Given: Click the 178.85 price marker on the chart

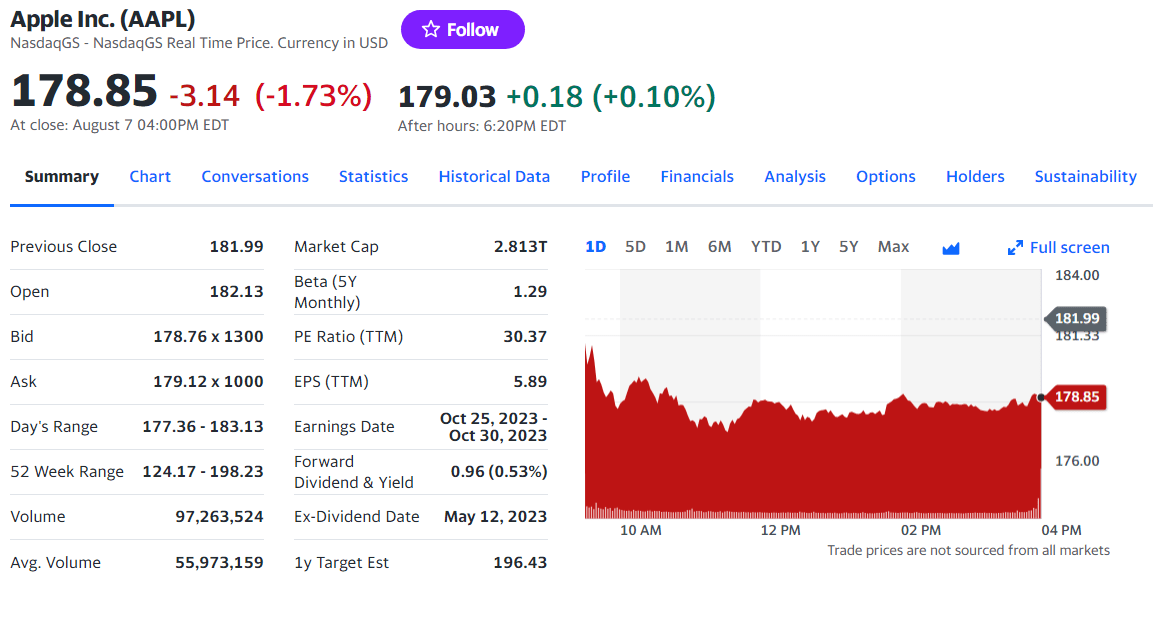Looking at the screenshot, I should (x=1077, y=397).
